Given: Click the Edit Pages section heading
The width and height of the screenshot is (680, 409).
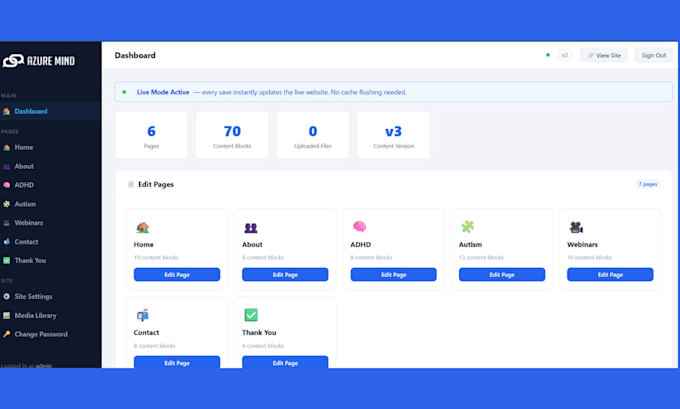Looking at the screenshot, I should click(156, 184).
